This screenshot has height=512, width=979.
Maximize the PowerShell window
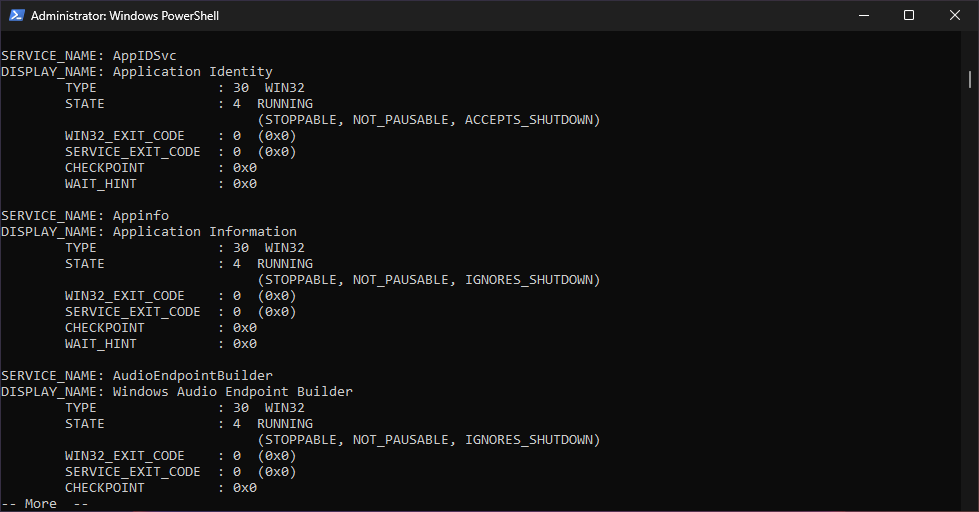909,16
